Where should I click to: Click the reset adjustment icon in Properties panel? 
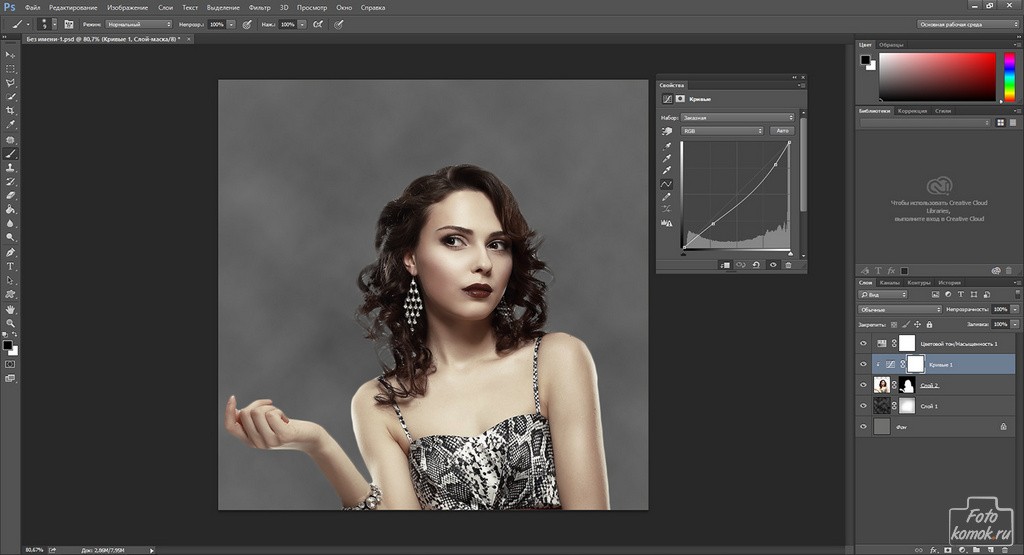click(x=755, y=265)
